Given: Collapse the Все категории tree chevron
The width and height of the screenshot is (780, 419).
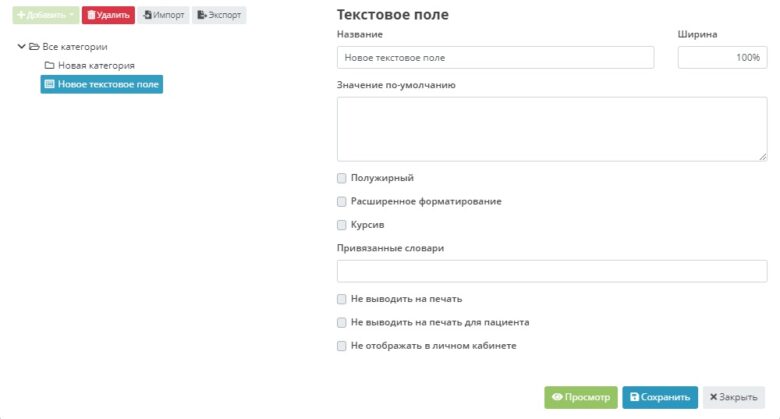Looking at the screenshot, I should click(21, 46).
